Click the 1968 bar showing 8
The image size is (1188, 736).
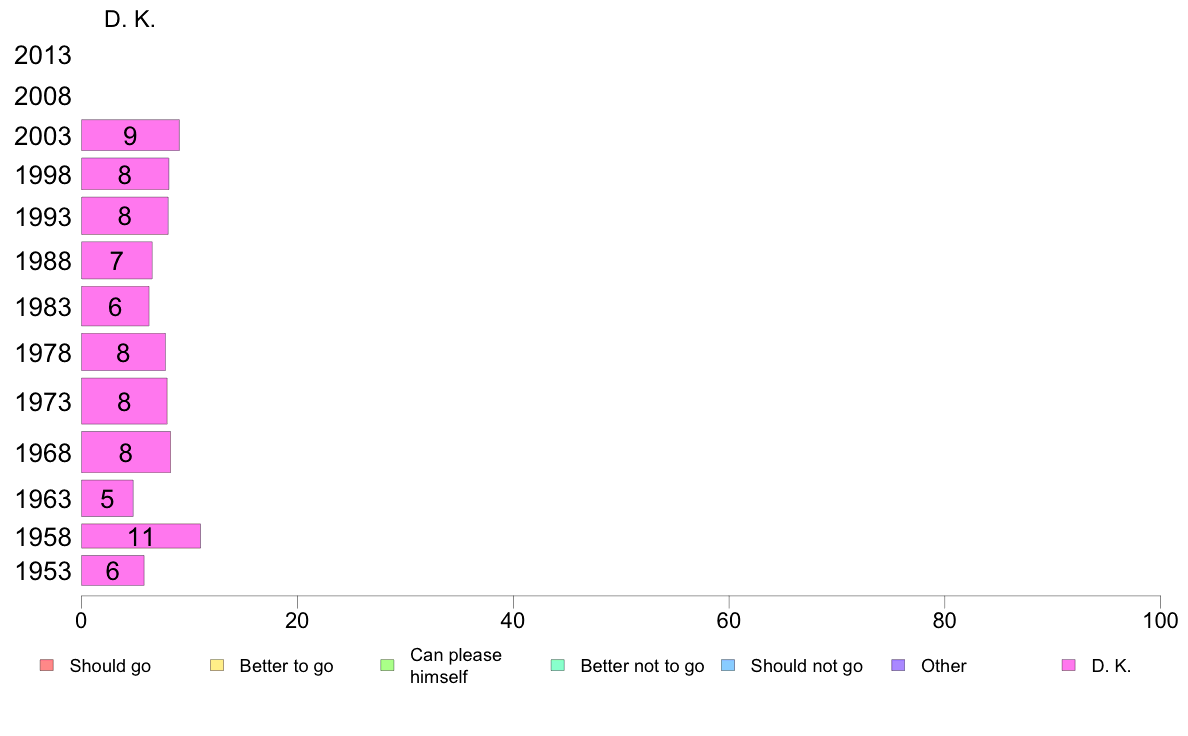coord(126,453)
